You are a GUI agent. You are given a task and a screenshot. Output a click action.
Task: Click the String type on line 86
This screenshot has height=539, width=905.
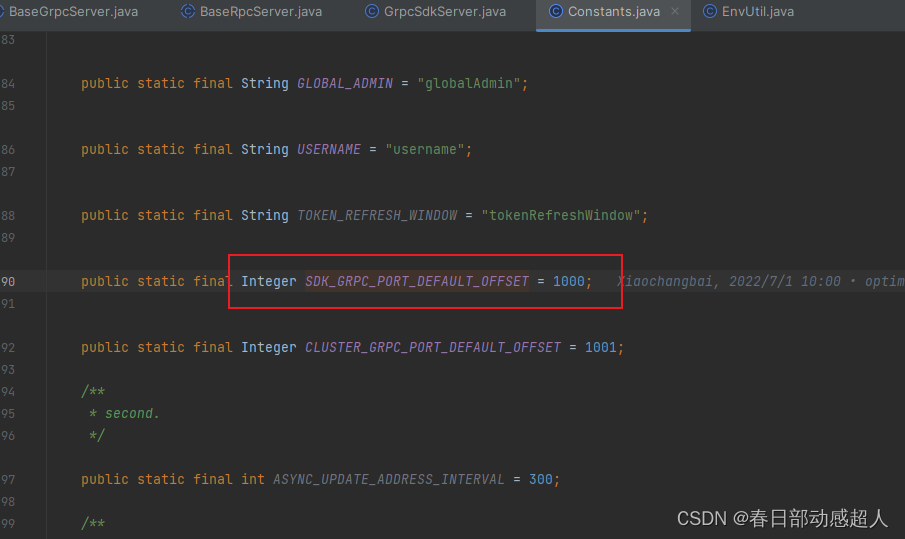coord(264,149)
